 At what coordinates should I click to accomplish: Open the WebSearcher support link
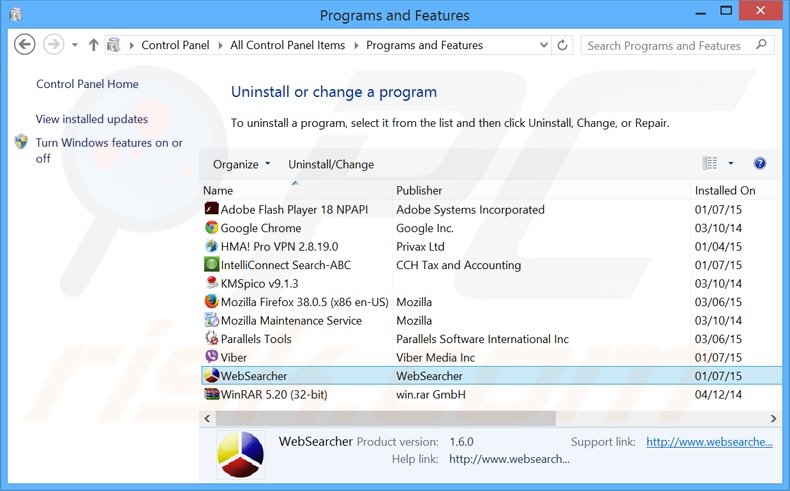point(709,442)
